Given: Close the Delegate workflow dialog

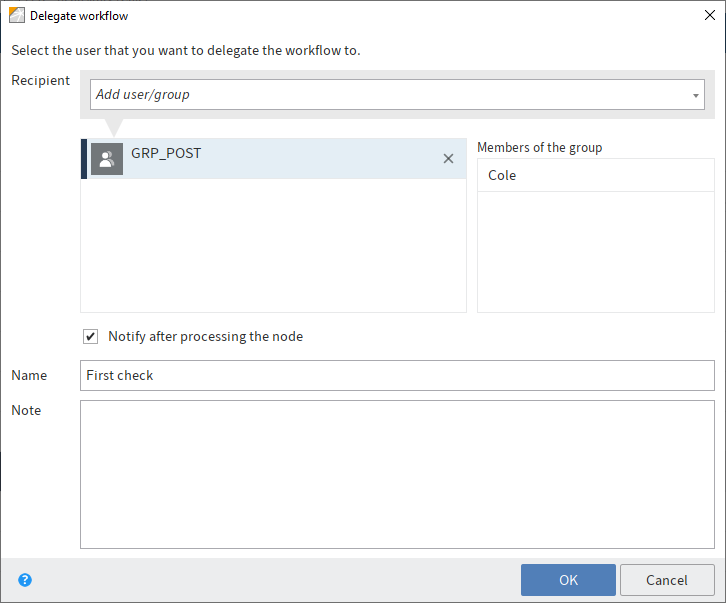Looking at the screenshot, I should 709,15.
